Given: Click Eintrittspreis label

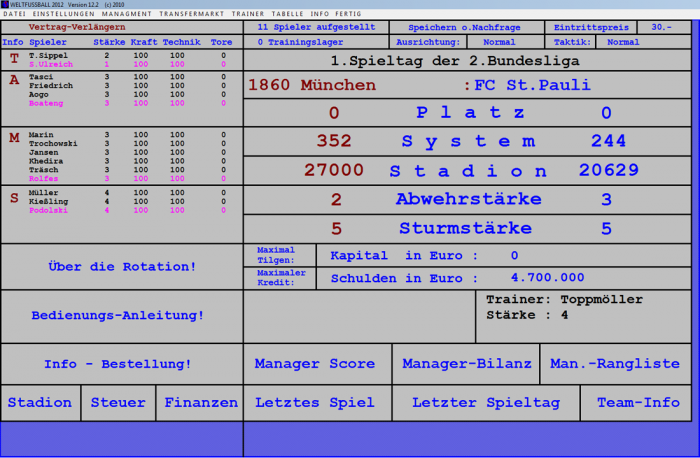Looking at the screenshot, I should tap(591, 27).
